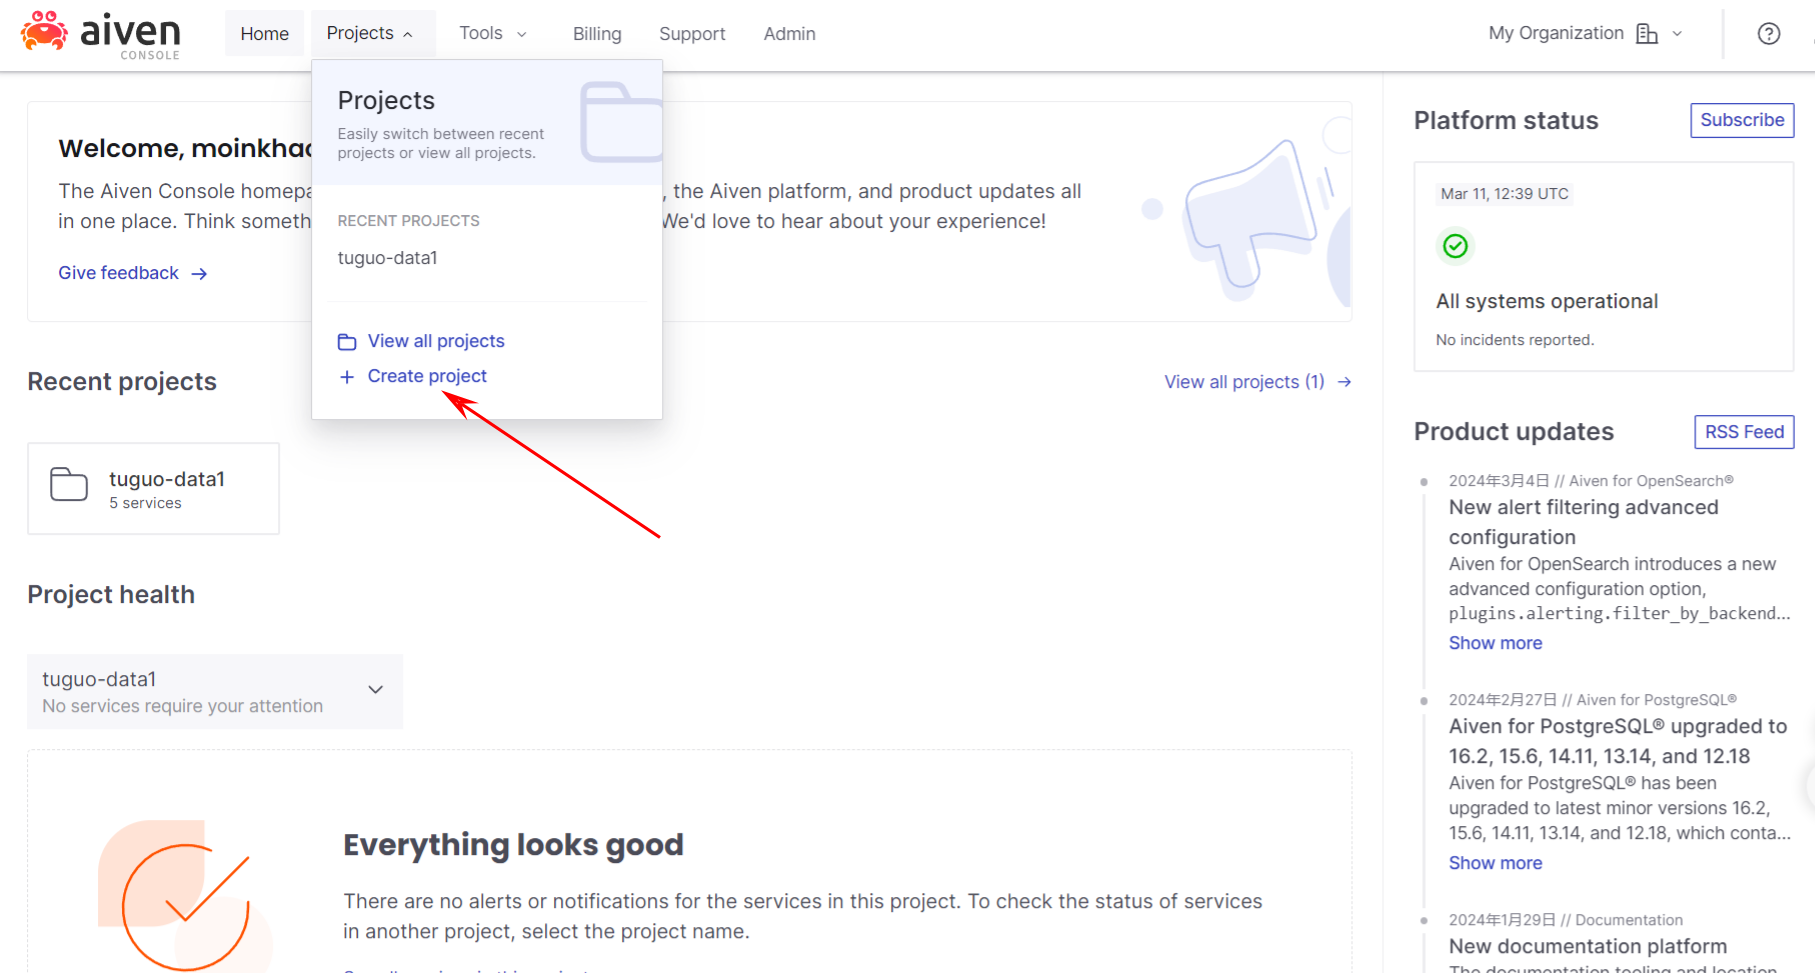Go to the Billing page
This screenshot has height=973, width=1815.
(x=597, y=34)
